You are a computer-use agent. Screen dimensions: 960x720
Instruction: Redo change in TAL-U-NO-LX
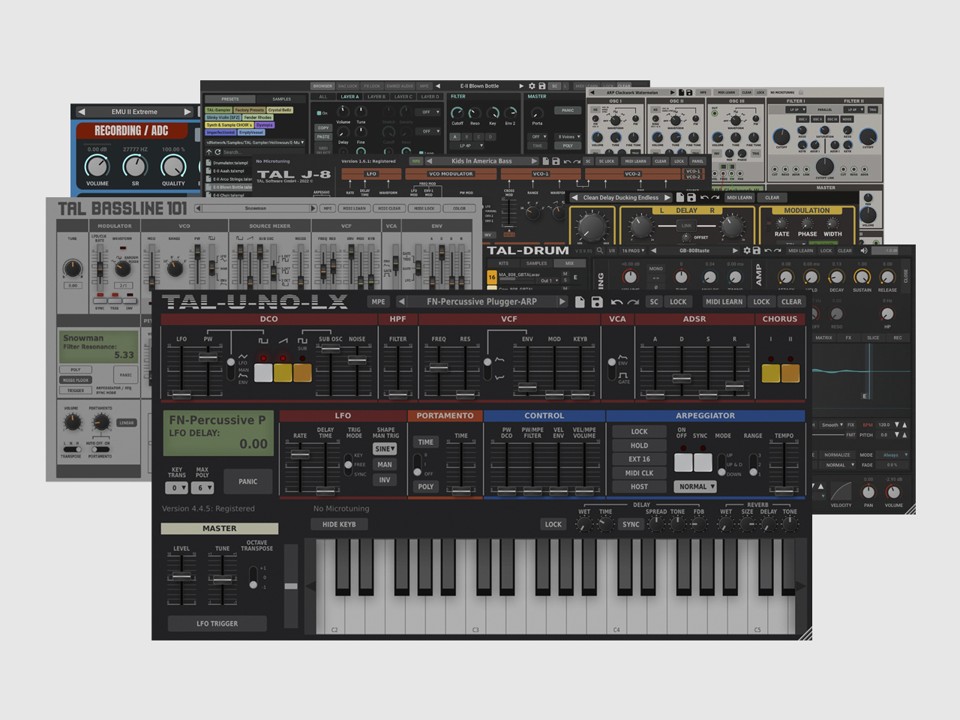click(633, 302)
